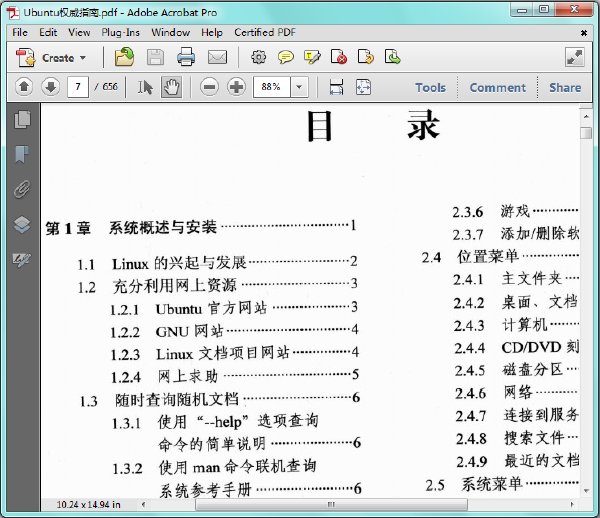
Task: Show the Layers panel
Action: 23,224
